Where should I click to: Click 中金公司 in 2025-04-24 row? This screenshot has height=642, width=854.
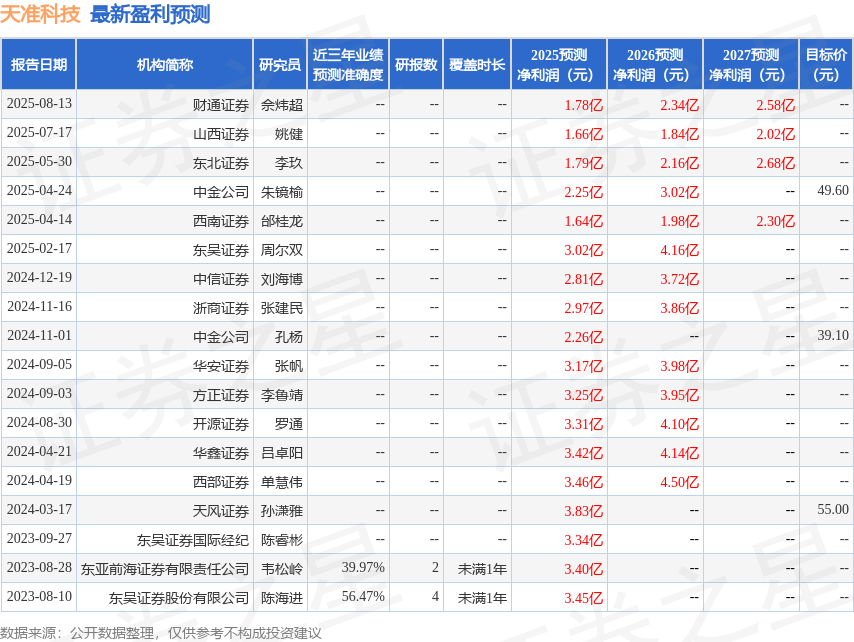pos(221,192)
